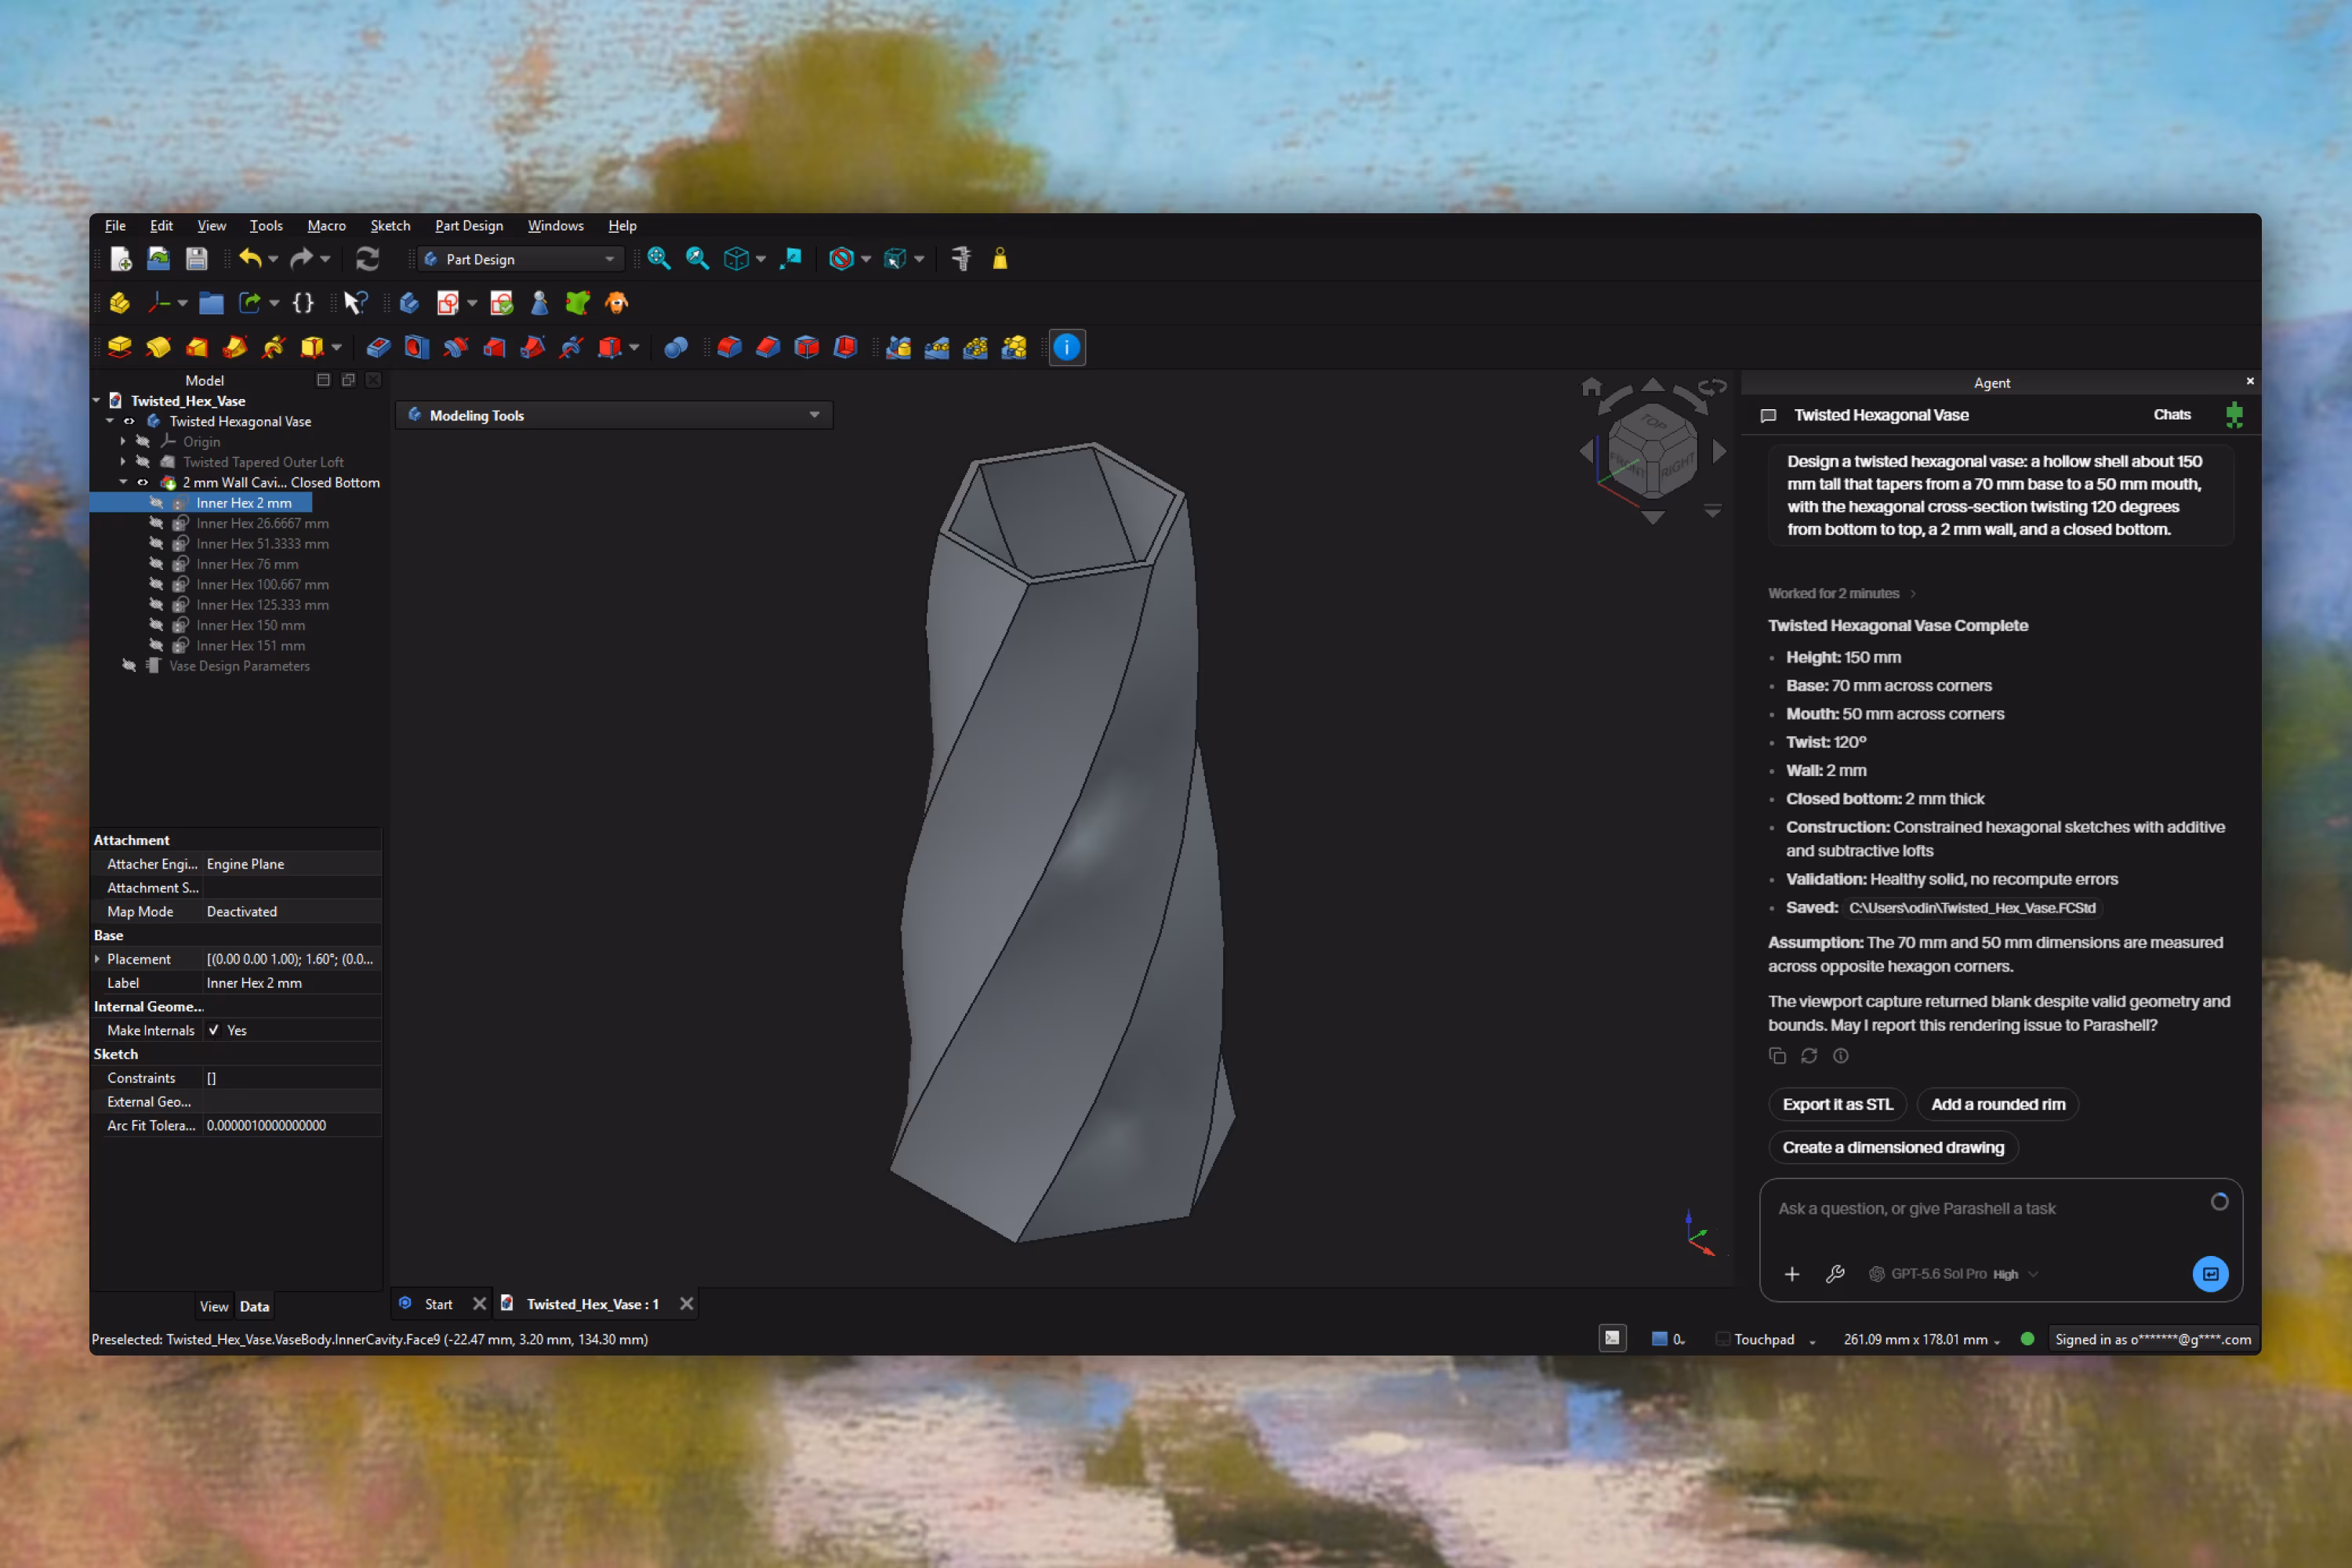Screen dimensions: 2352x1568
Task: Click the Check geometry cone icon
Action: [x=539, y=303]
